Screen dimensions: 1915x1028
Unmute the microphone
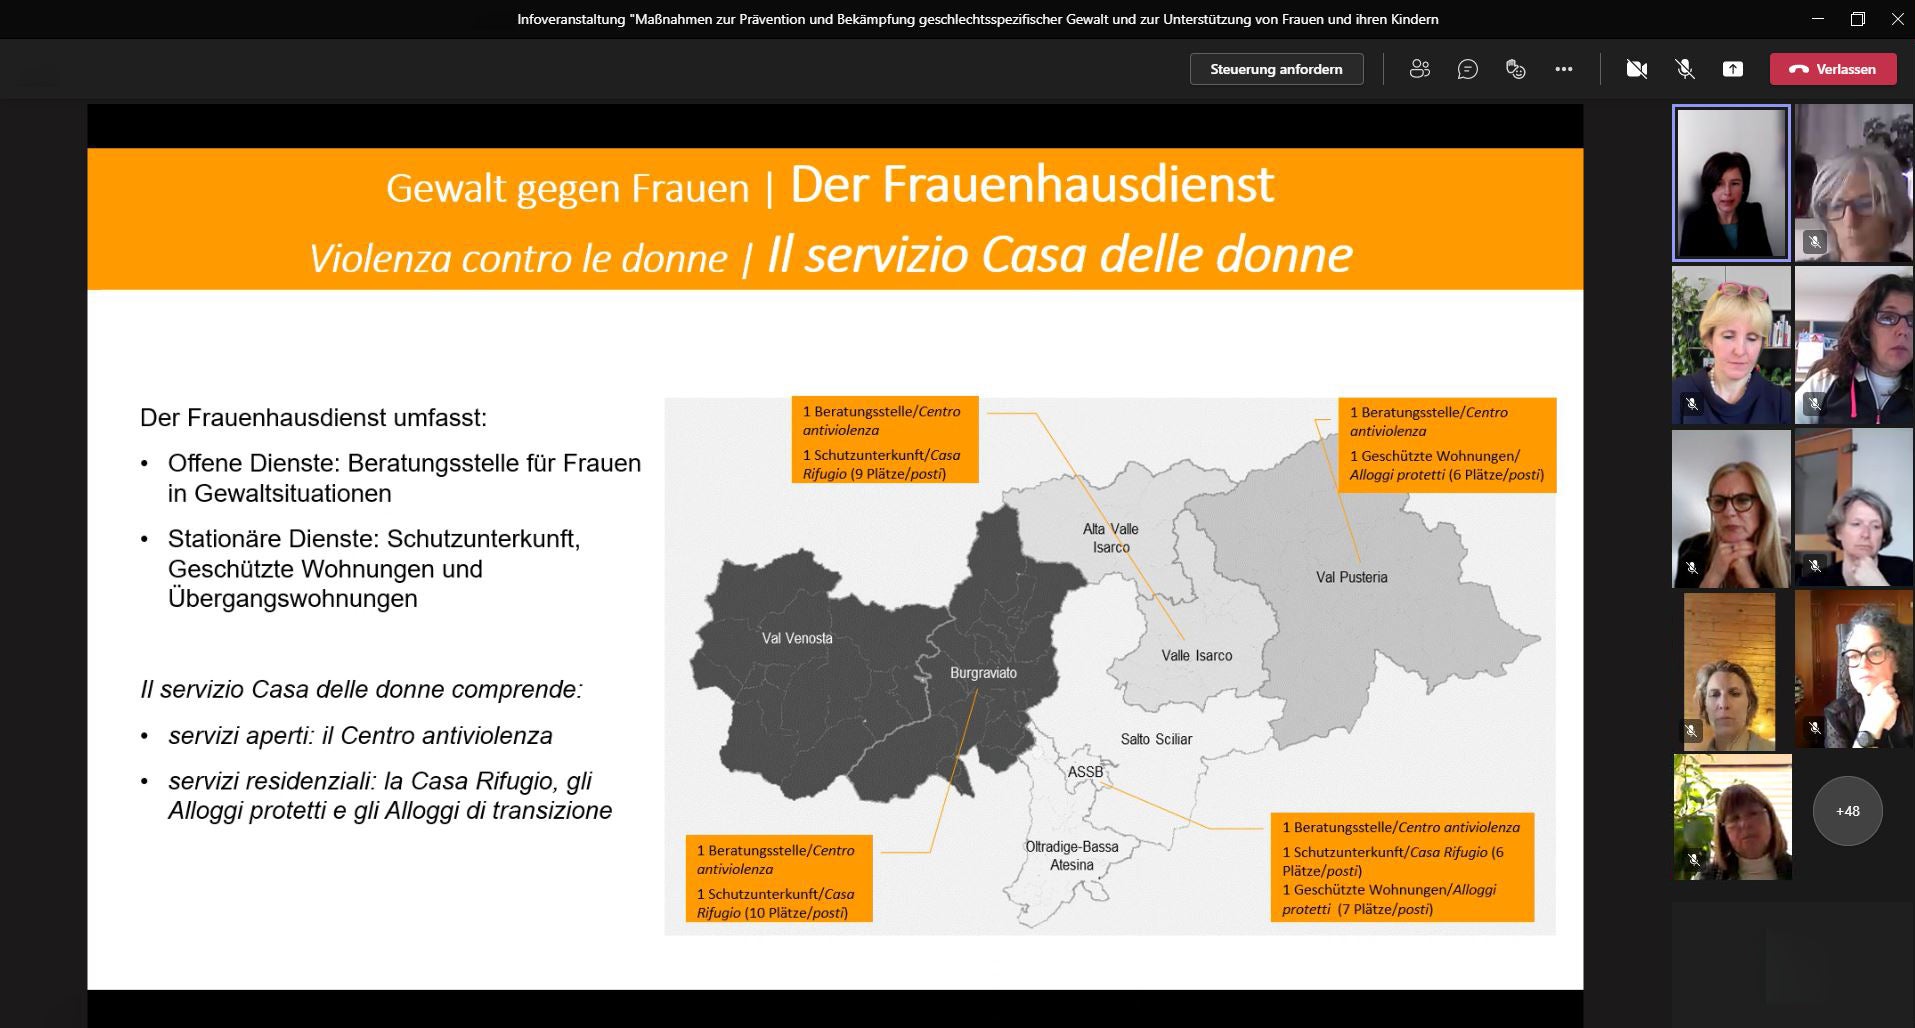(1684, 69)
